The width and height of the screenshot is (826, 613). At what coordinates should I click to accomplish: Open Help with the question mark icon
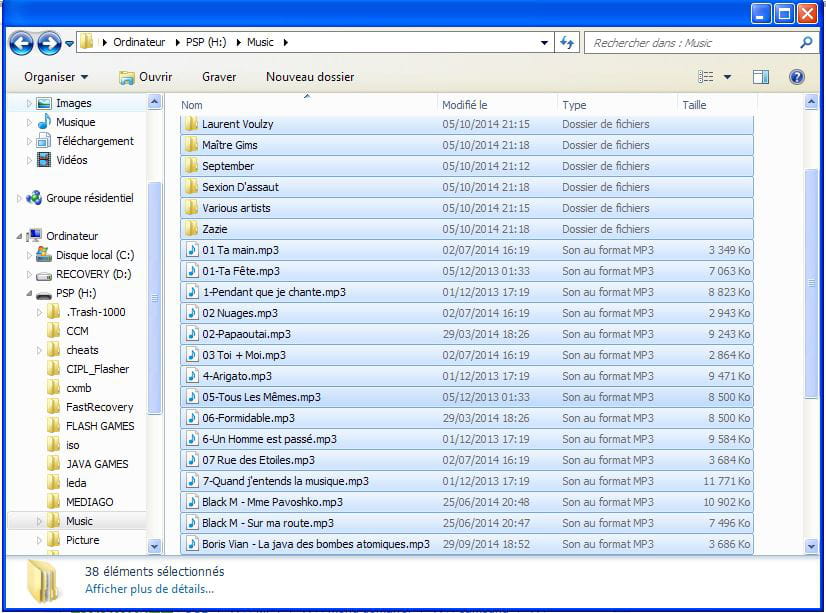[x=796, y=77]
